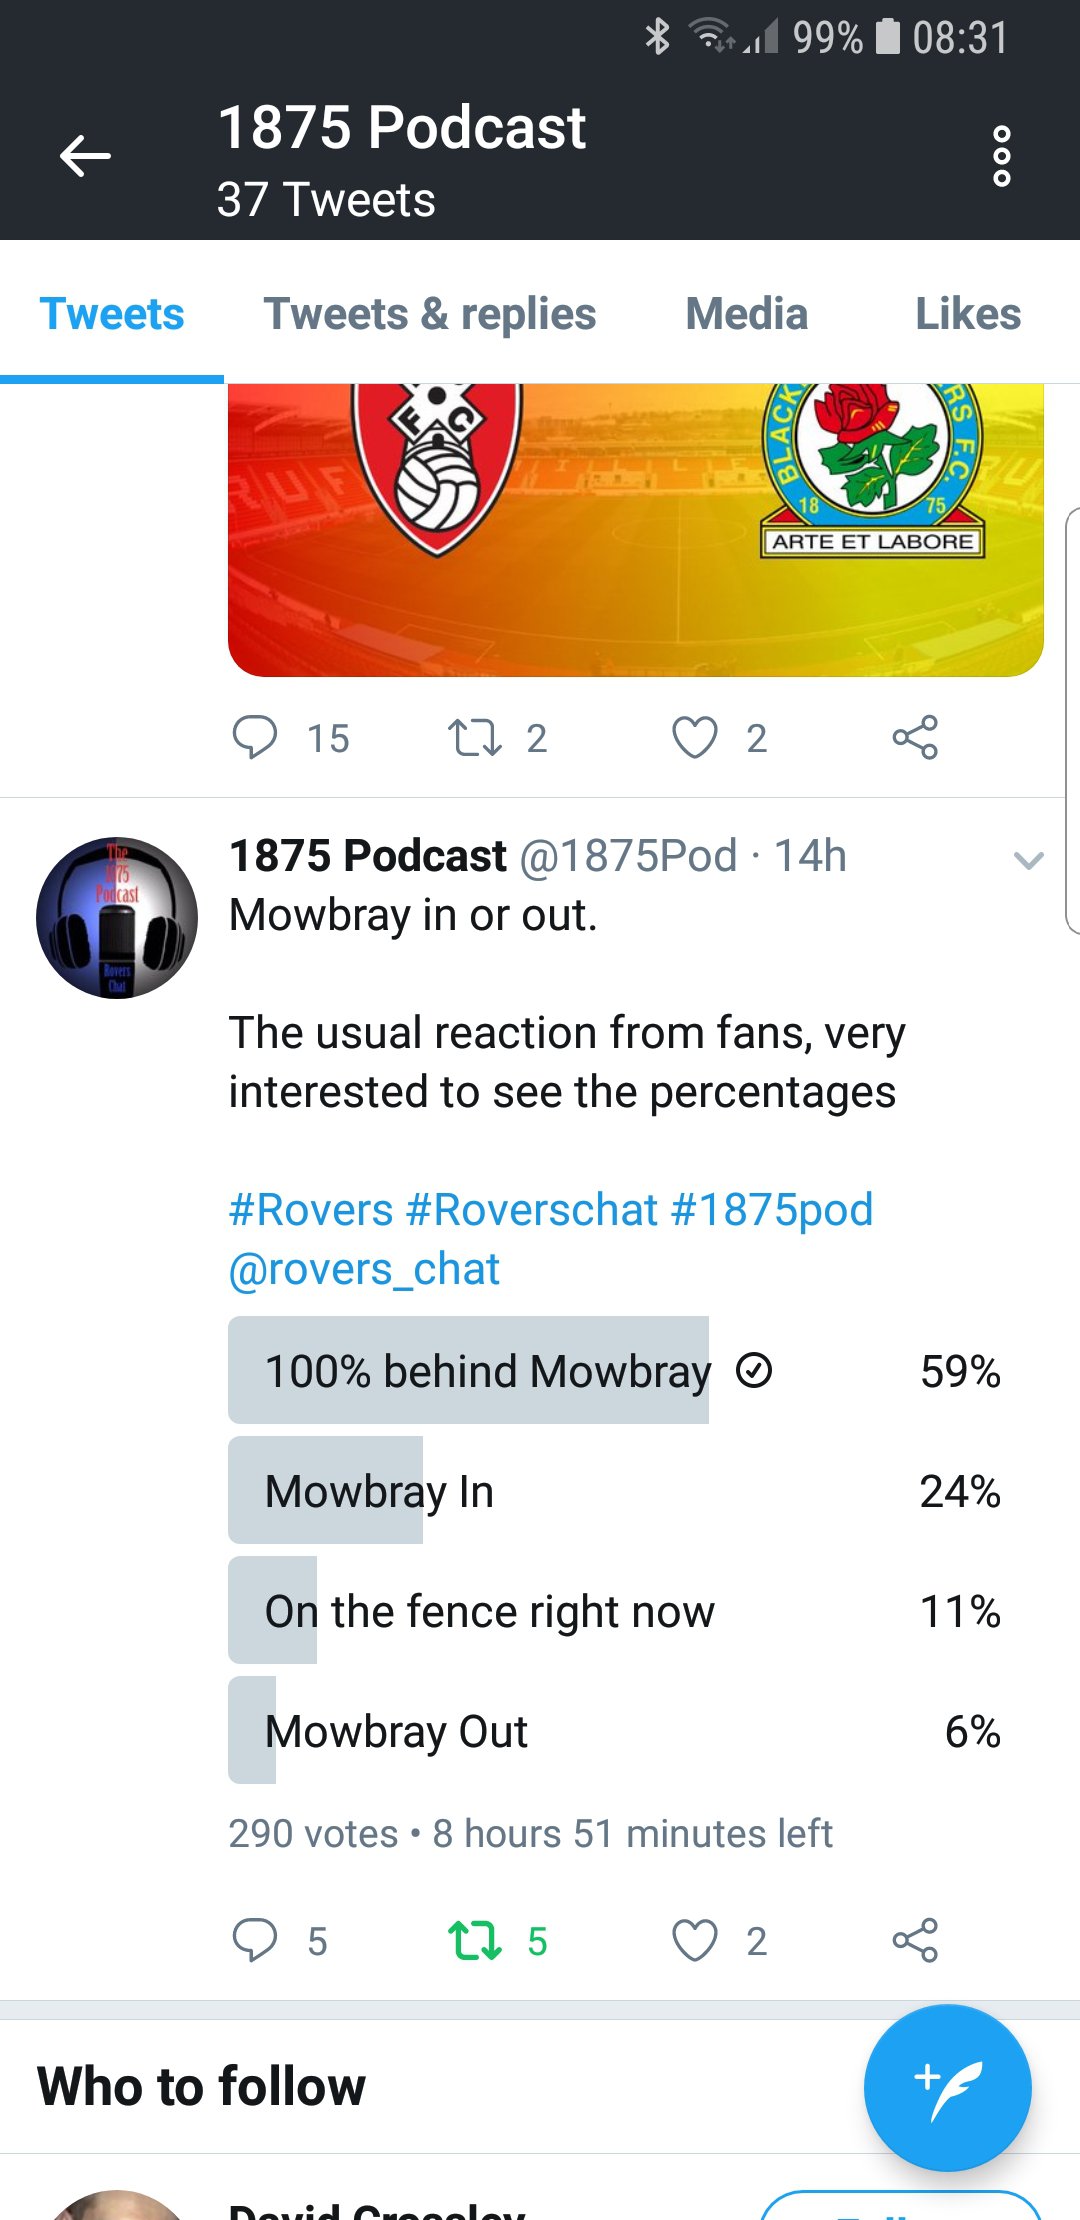
Task: Reply to the Mowbray poll tweet
Action: [x=255, y=1940]
